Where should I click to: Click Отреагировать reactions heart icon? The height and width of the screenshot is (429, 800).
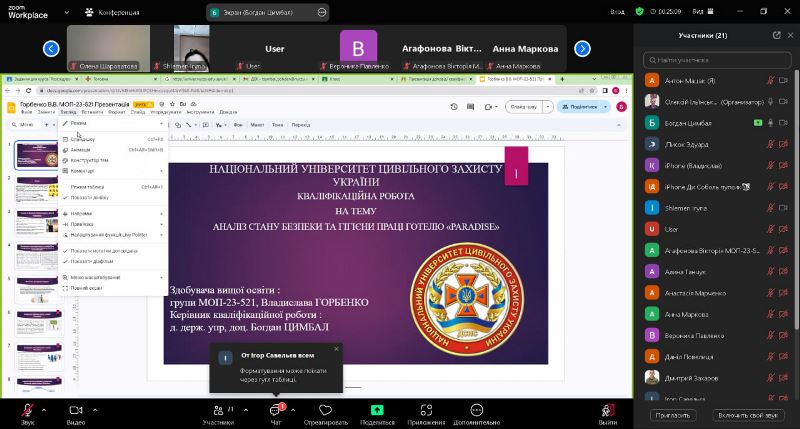(x=326, y=410)
